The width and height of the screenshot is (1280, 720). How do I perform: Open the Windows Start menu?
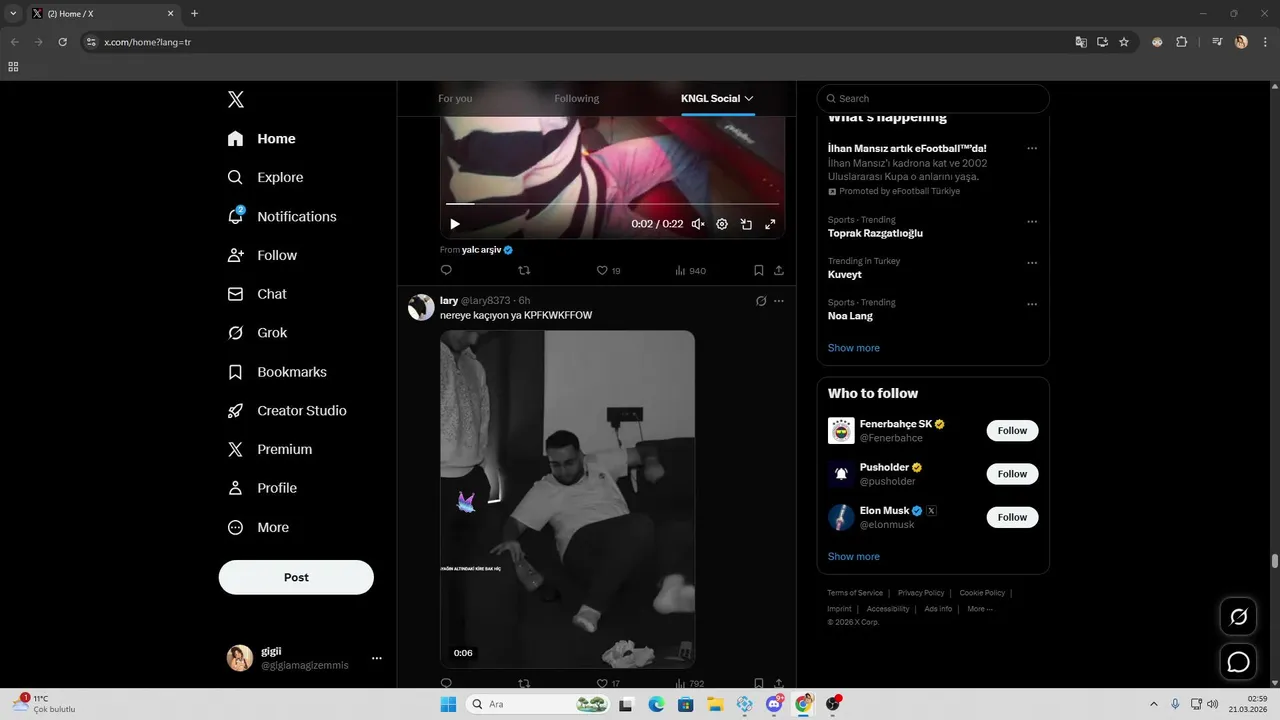point(448,704)
